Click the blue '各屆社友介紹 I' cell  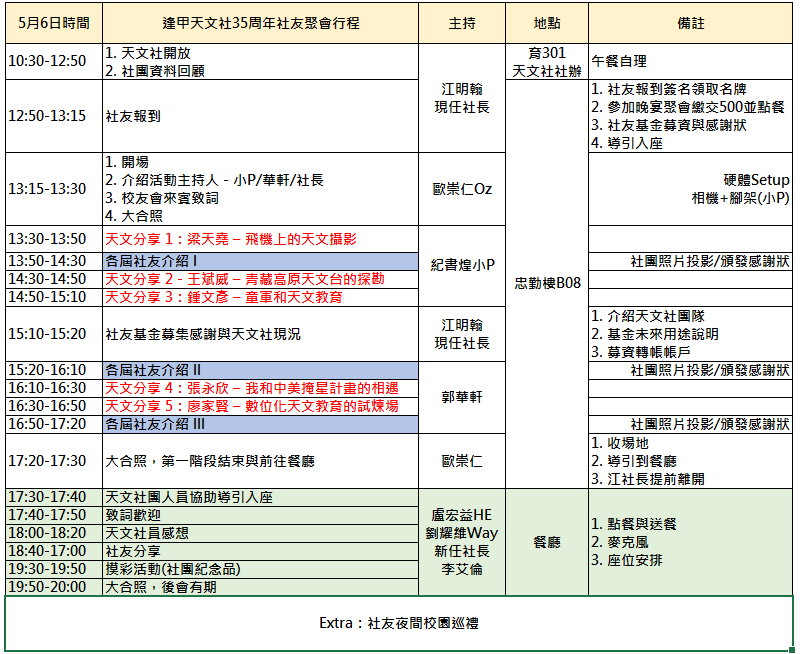(x=260, y=261)
